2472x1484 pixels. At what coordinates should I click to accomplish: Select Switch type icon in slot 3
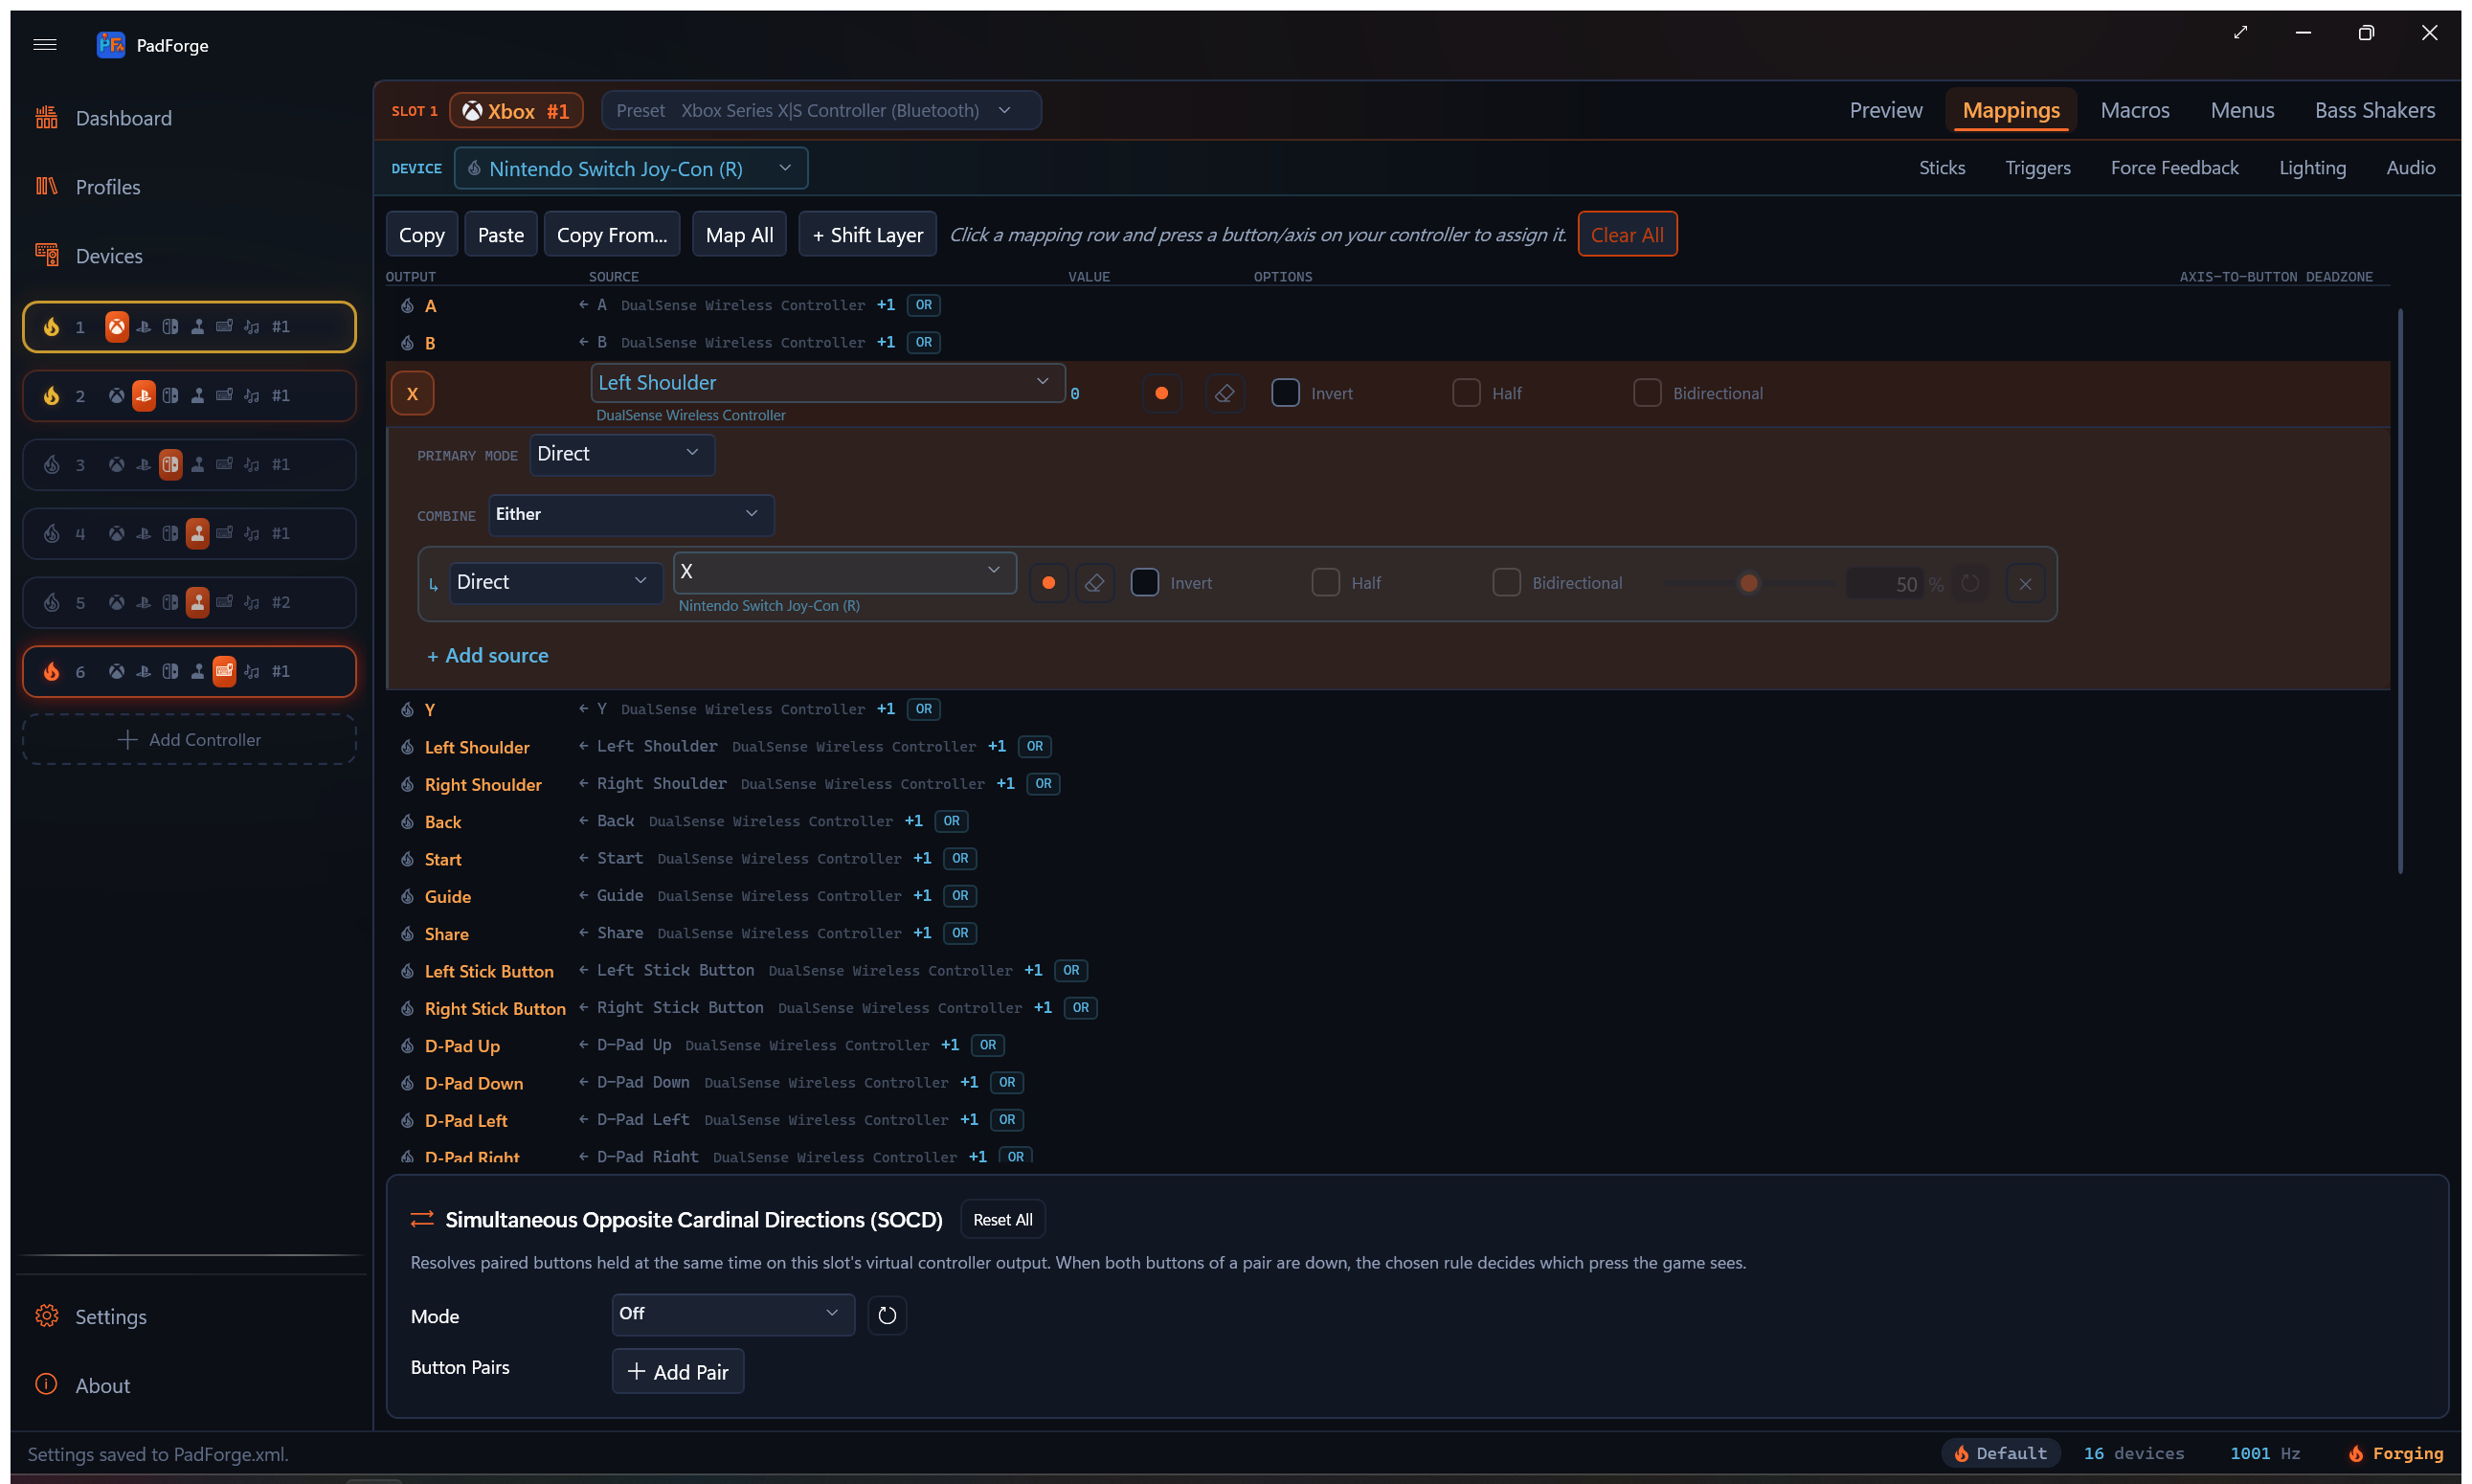click(171, 465)
